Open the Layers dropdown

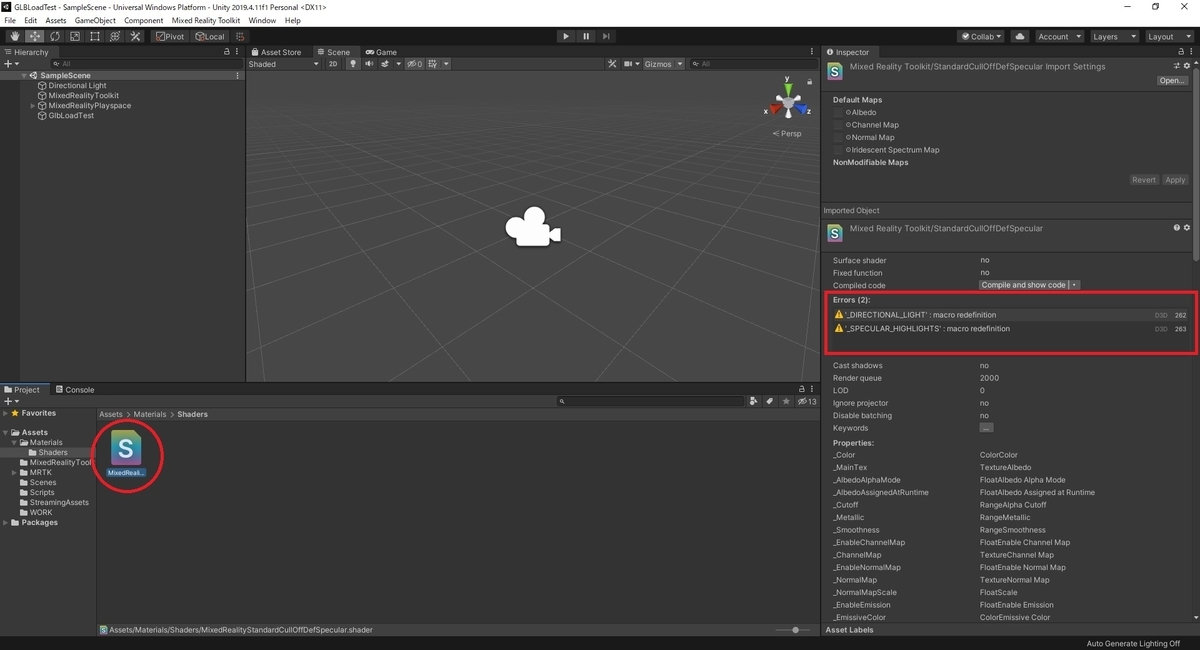click(x=1113, y=37)
